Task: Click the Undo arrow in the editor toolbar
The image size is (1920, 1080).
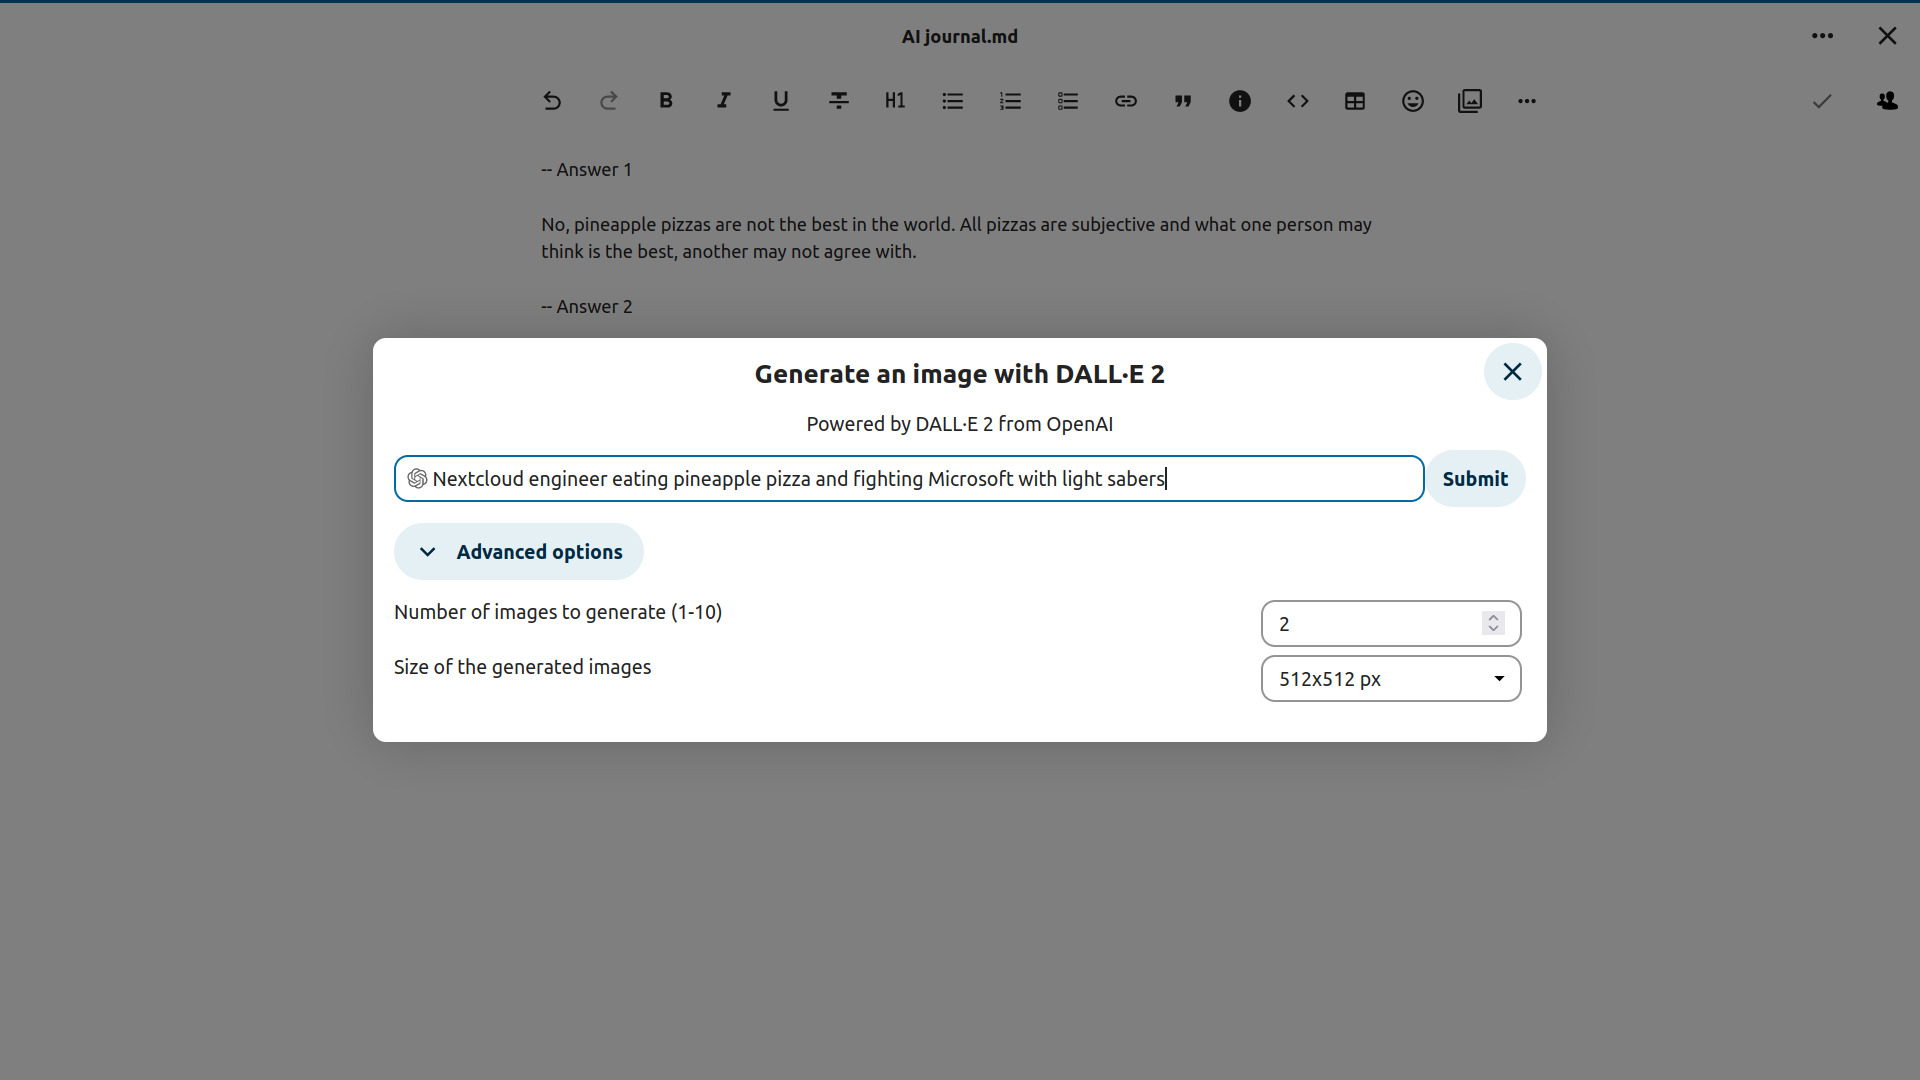Action: (x=552, y=101)
